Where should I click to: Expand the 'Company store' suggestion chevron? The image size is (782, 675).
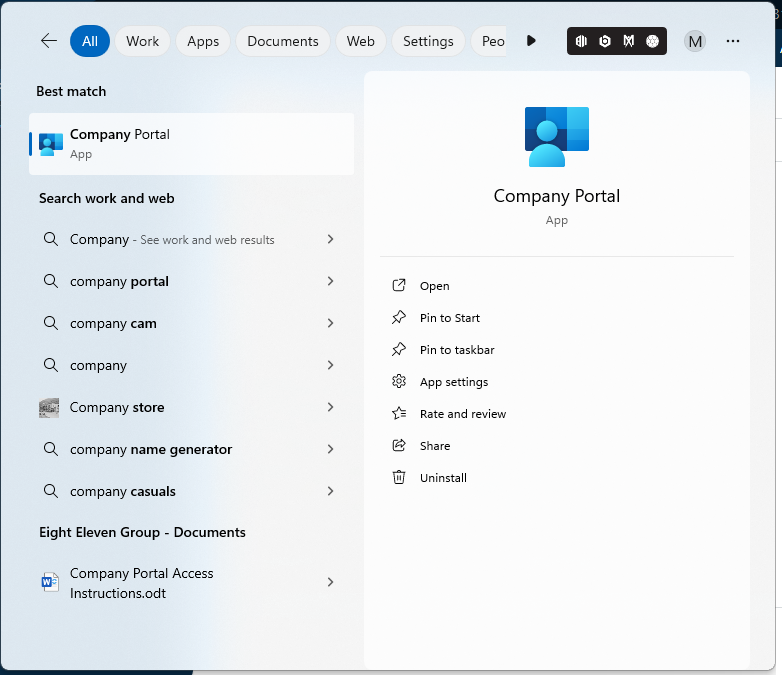point(330,407)
